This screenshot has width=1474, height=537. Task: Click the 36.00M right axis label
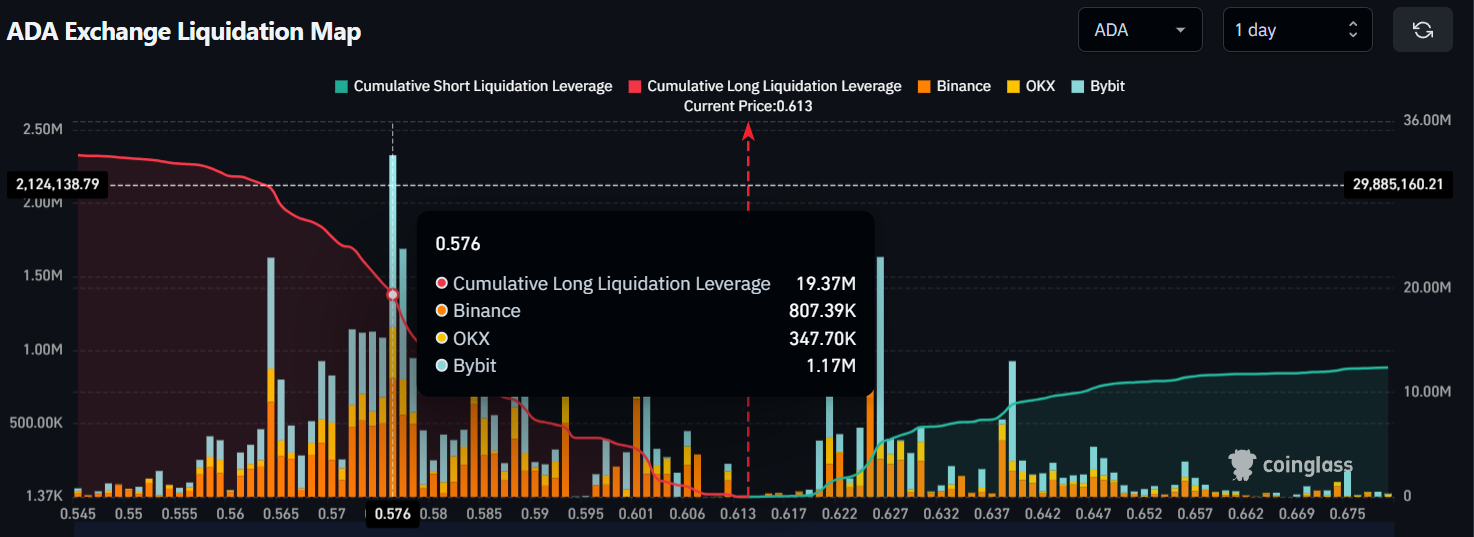pyautogui.click(x=1428, y=120)
